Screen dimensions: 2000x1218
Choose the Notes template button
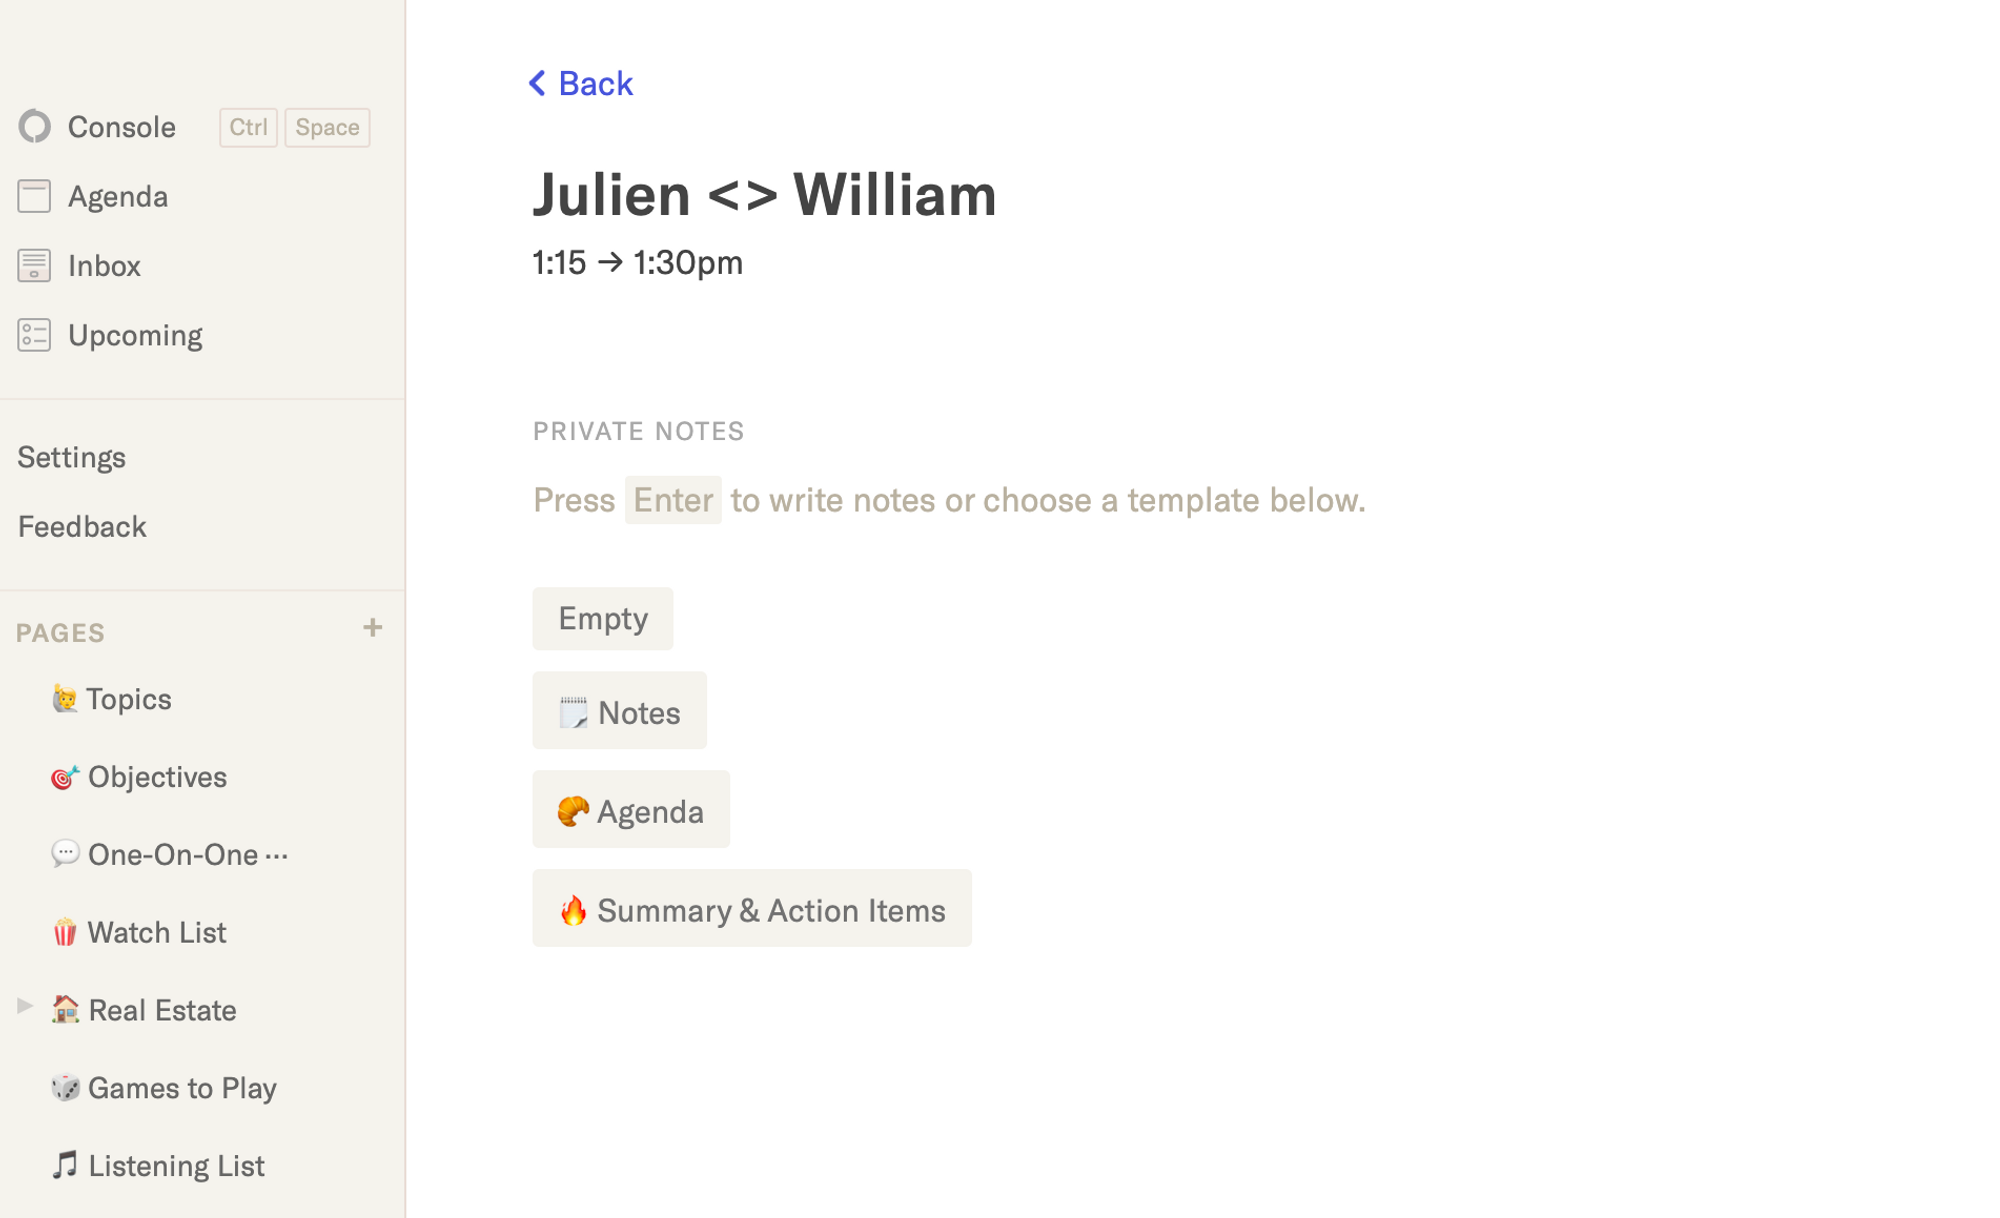point(619,712)
